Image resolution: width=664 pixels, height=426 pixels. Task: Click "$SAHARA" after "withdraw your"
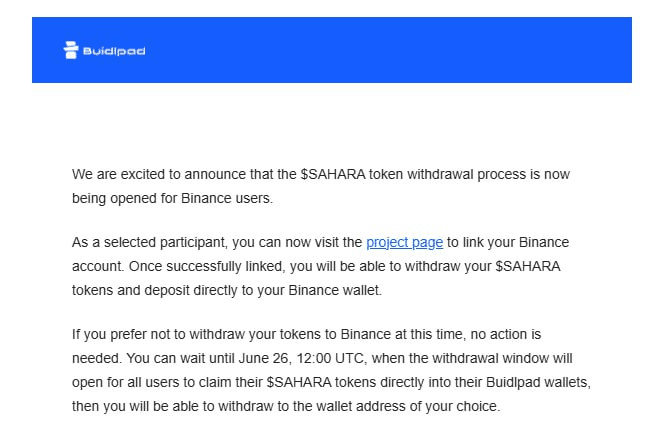[x=528, y=267]
